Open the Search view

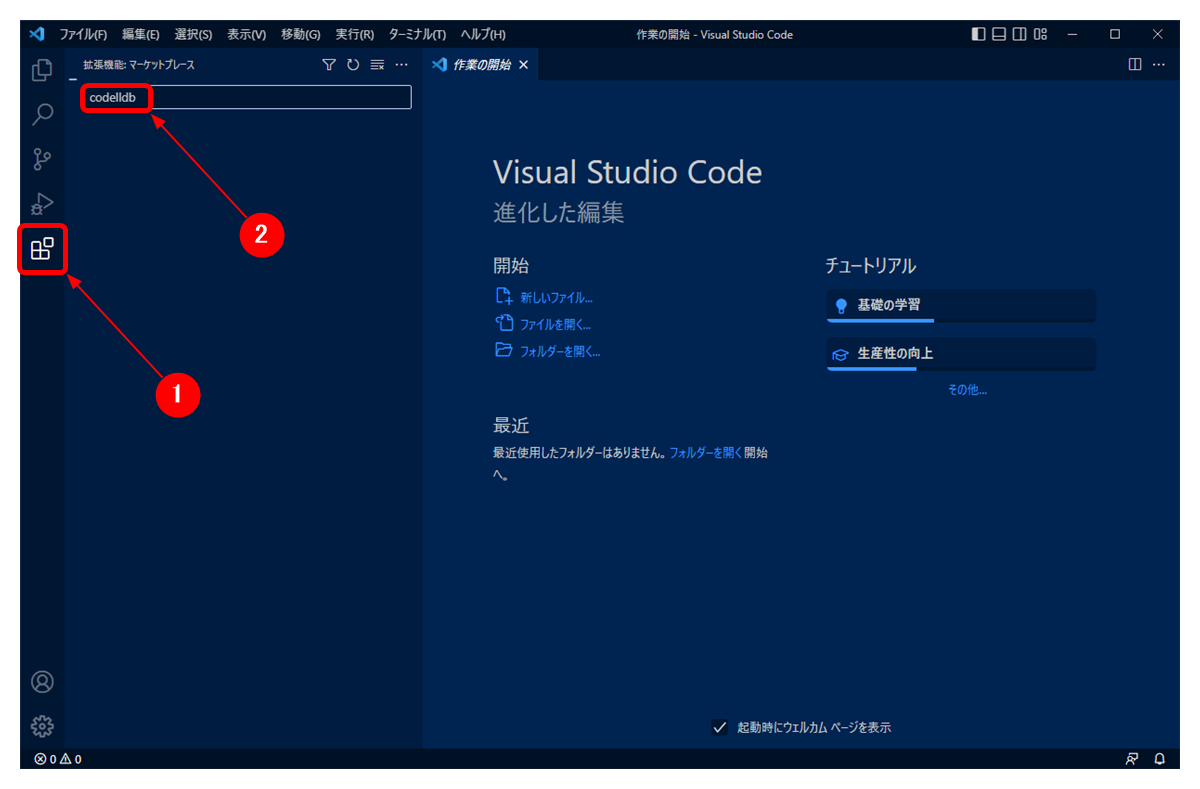click(x=42, y=115)
